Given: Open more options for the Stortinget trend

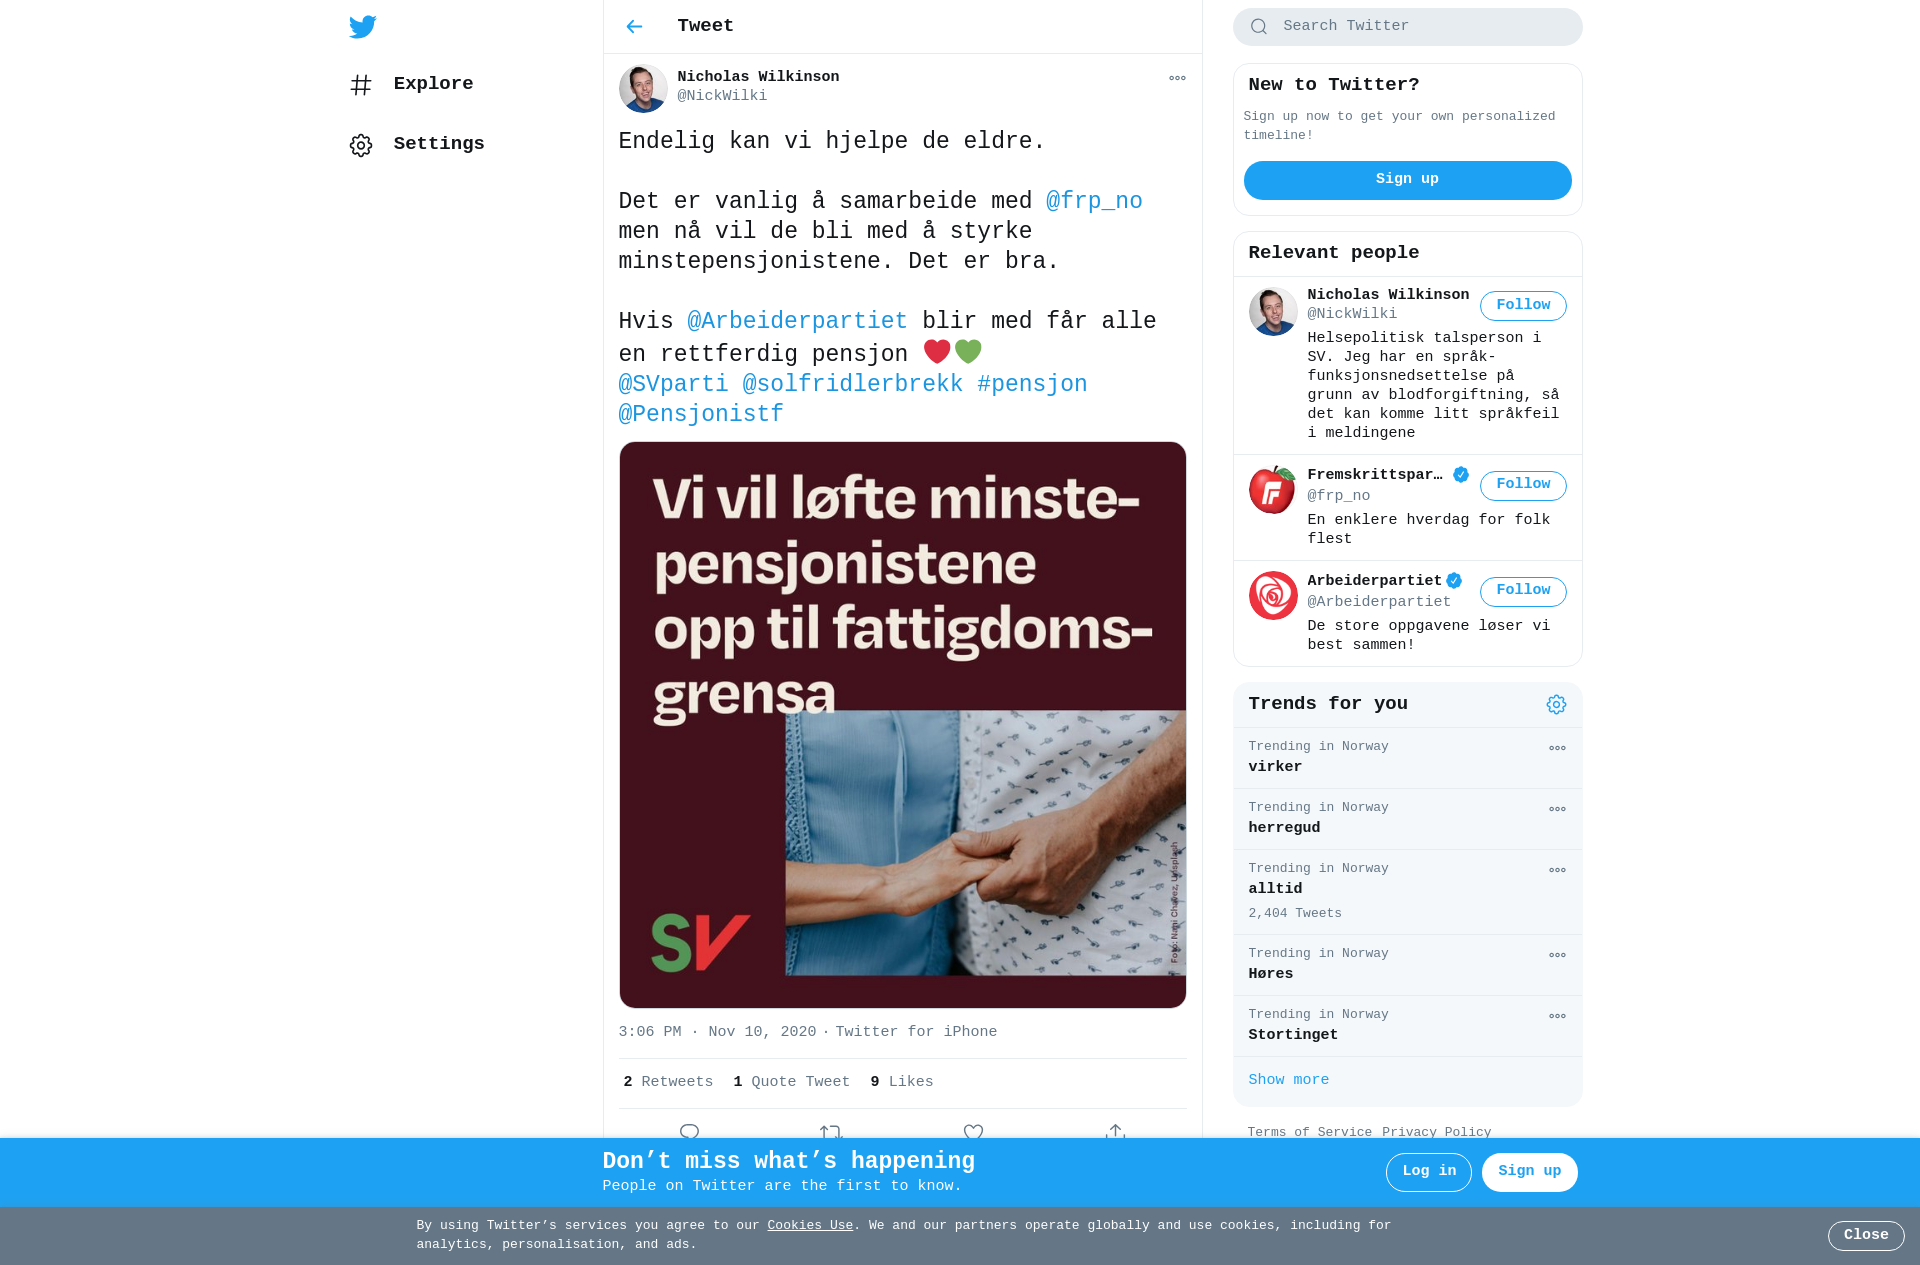Looking at the screenshot, I should click(x=1557, y=1016).
